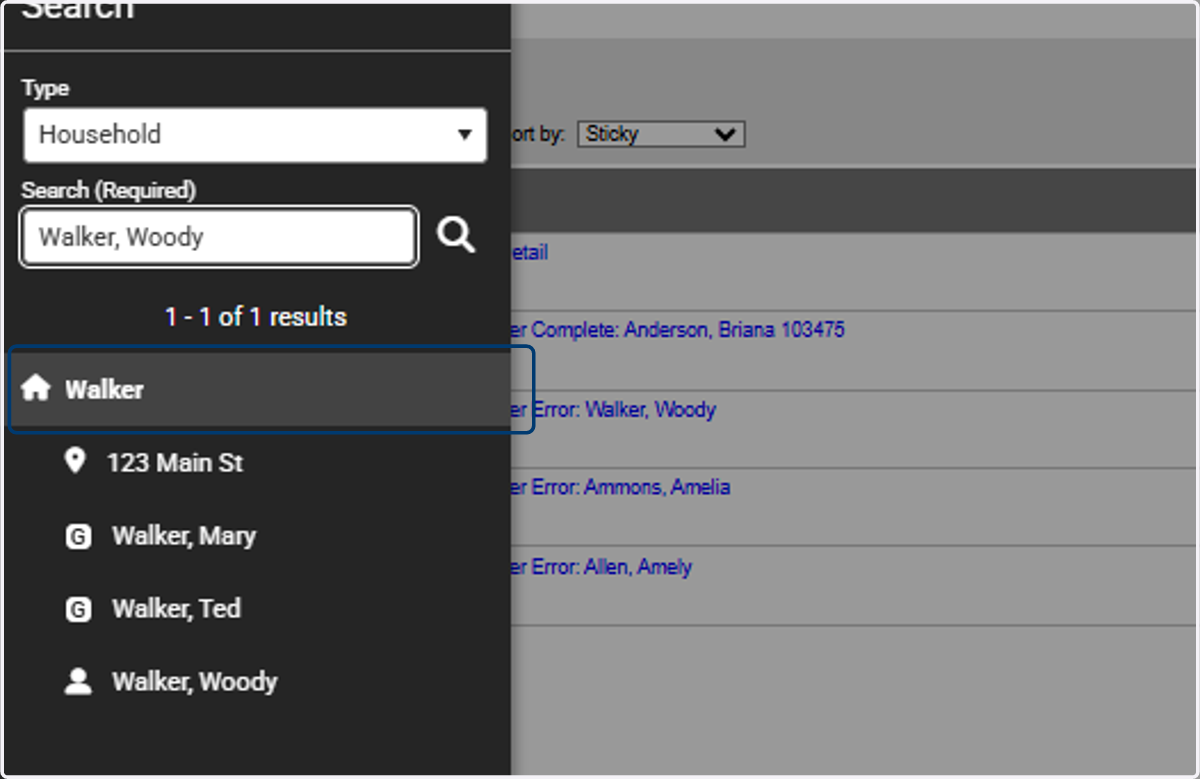Screen dimensions: 1200x779
Task: Click the person icon beside Walker, Woody
Action: (78, 682)
